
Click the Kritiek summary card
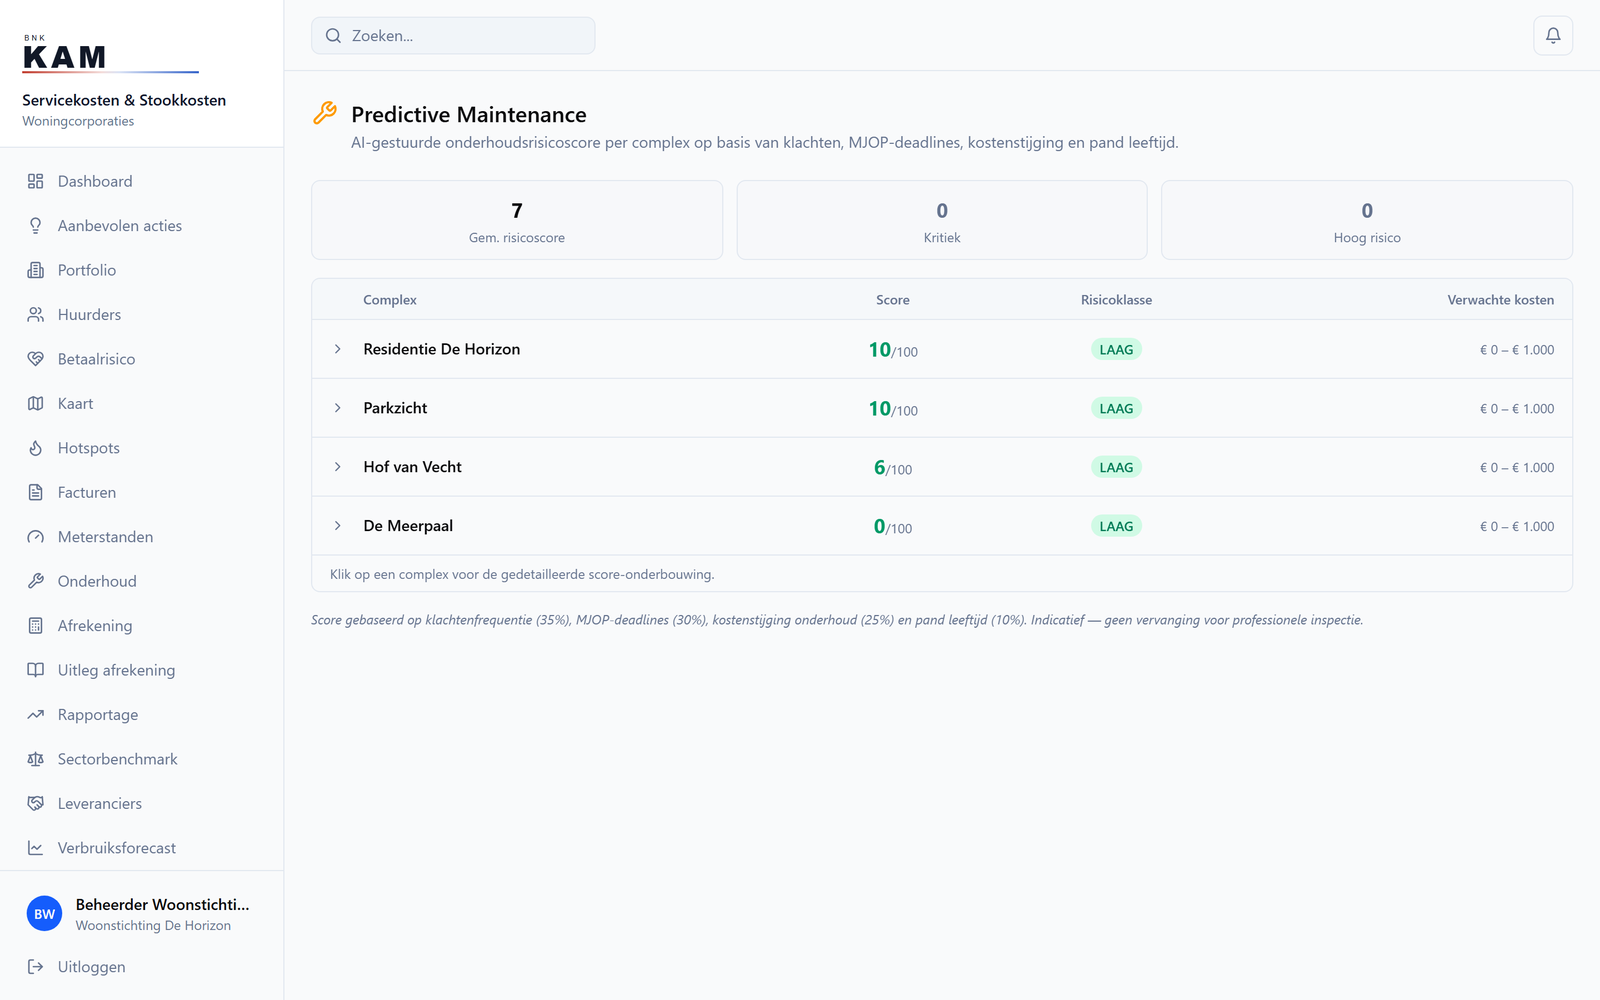coord(942,220)
